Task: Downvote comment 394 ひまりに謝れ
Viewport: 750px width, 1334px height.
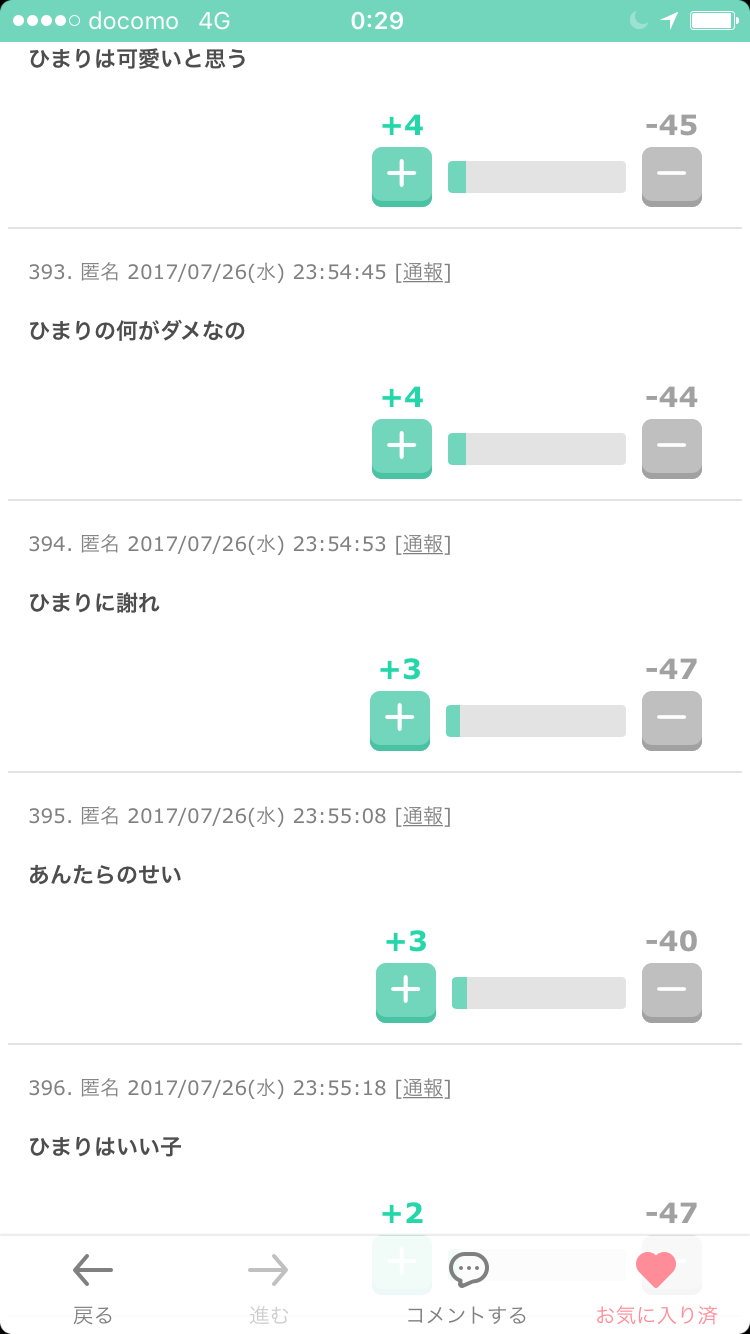Action: tap(671, 719)
